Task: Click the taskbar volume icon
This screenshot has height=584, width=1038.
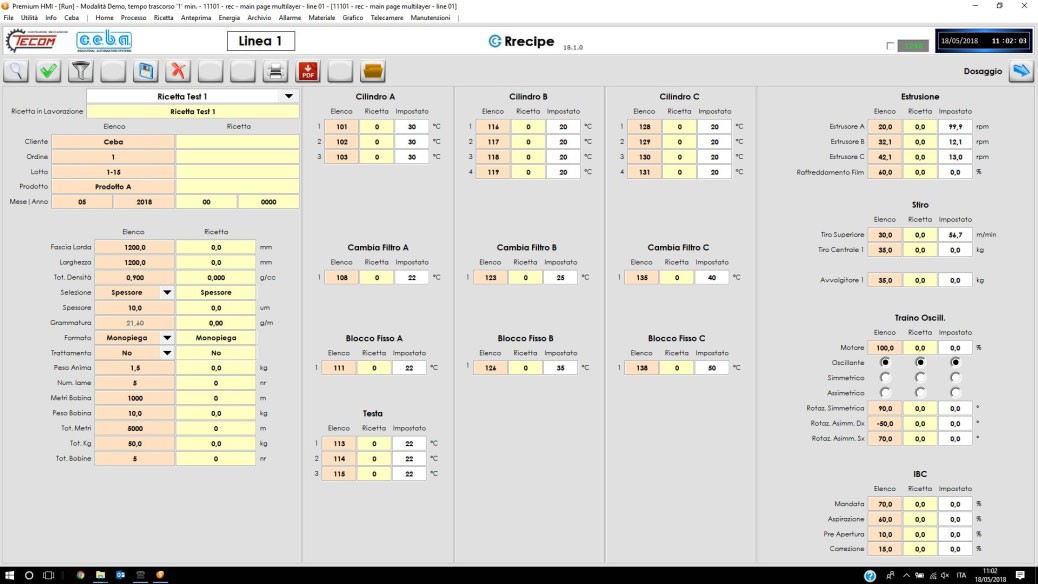Action: pos(945,575)
